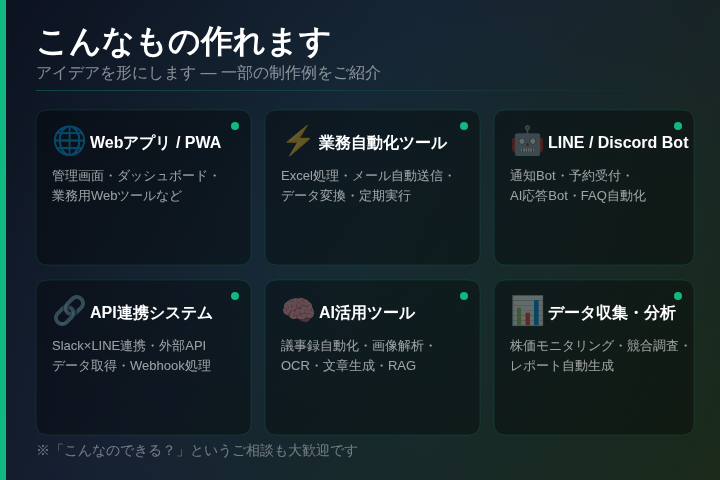Select the API連携システム heading
This screenshot has width=720, height=480.
pyautogui.click(x=151, y=313)
